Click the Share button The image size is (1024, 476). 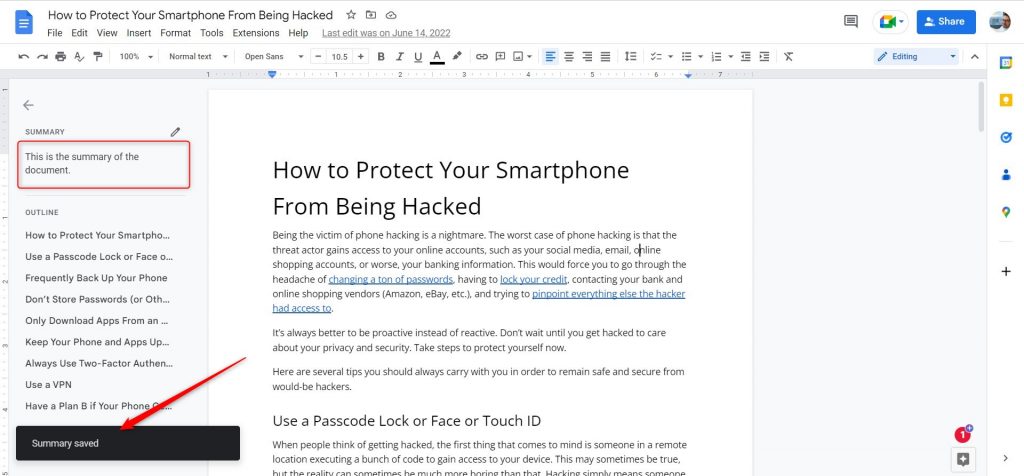click(x=946, y=22)
